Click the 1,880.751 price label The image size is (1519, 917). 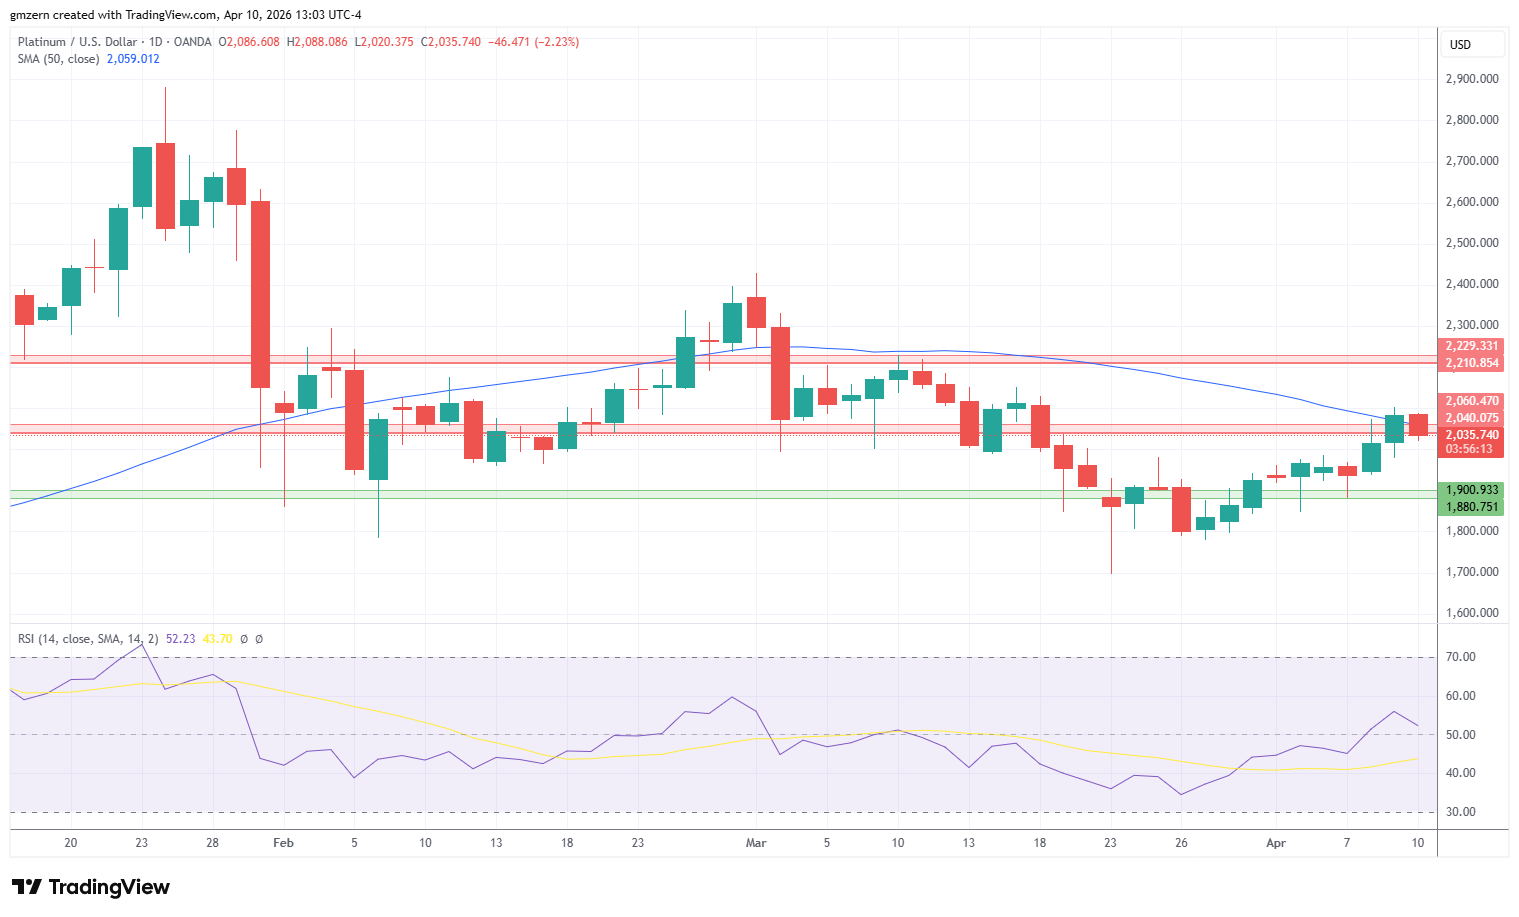coord(1472,507)
